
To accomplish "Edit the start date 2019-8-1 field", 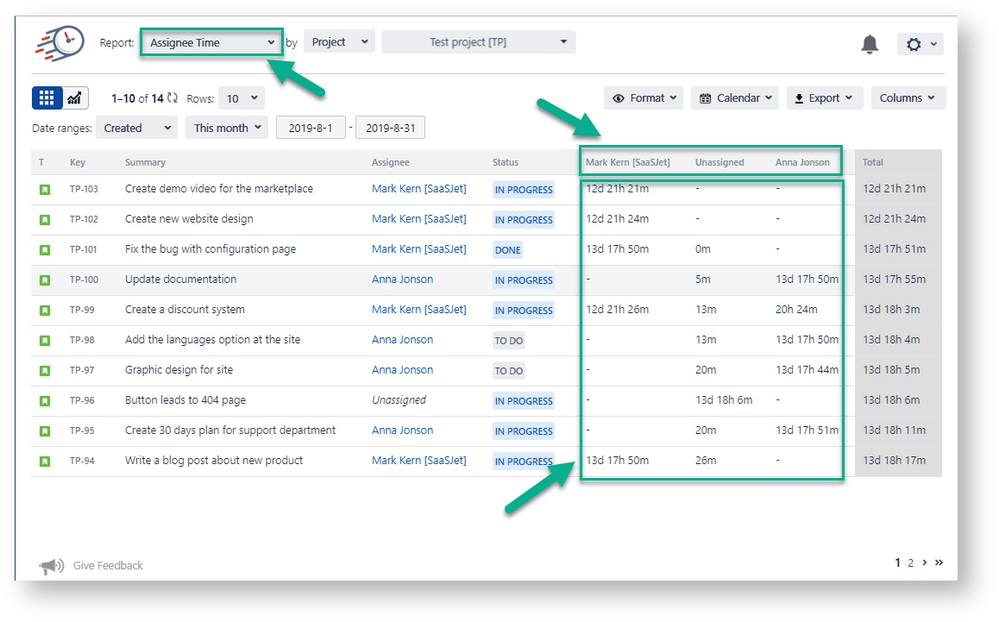I will [310, 127].
